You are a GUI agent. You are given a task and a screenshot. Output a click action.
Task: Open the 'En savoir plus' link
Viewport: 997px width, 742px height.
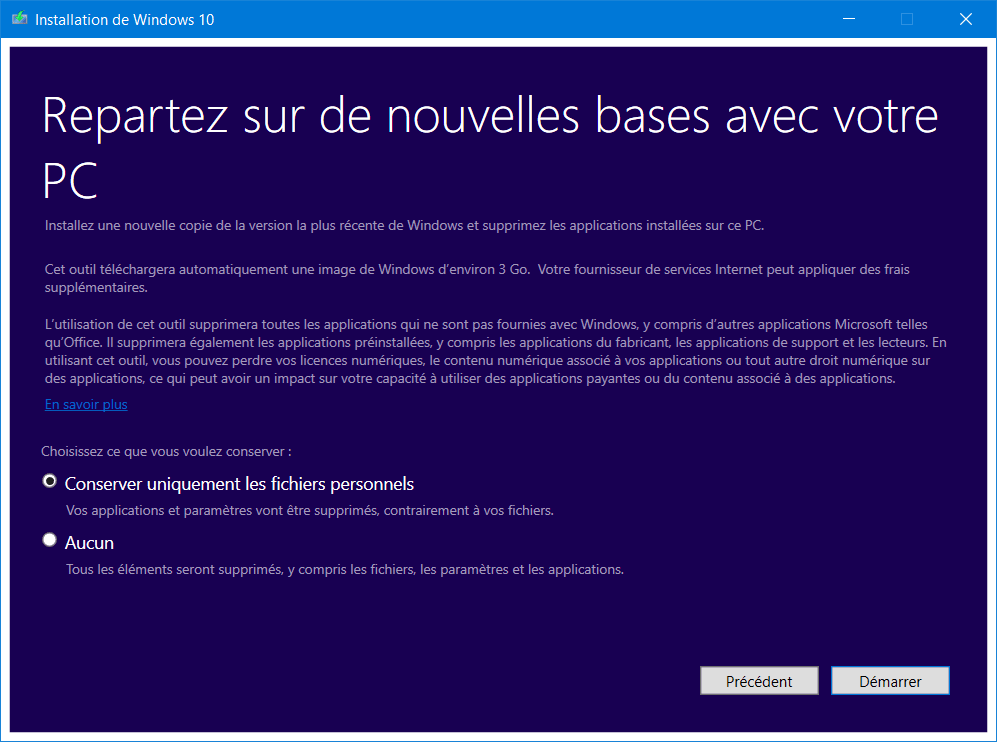[86, 404]
